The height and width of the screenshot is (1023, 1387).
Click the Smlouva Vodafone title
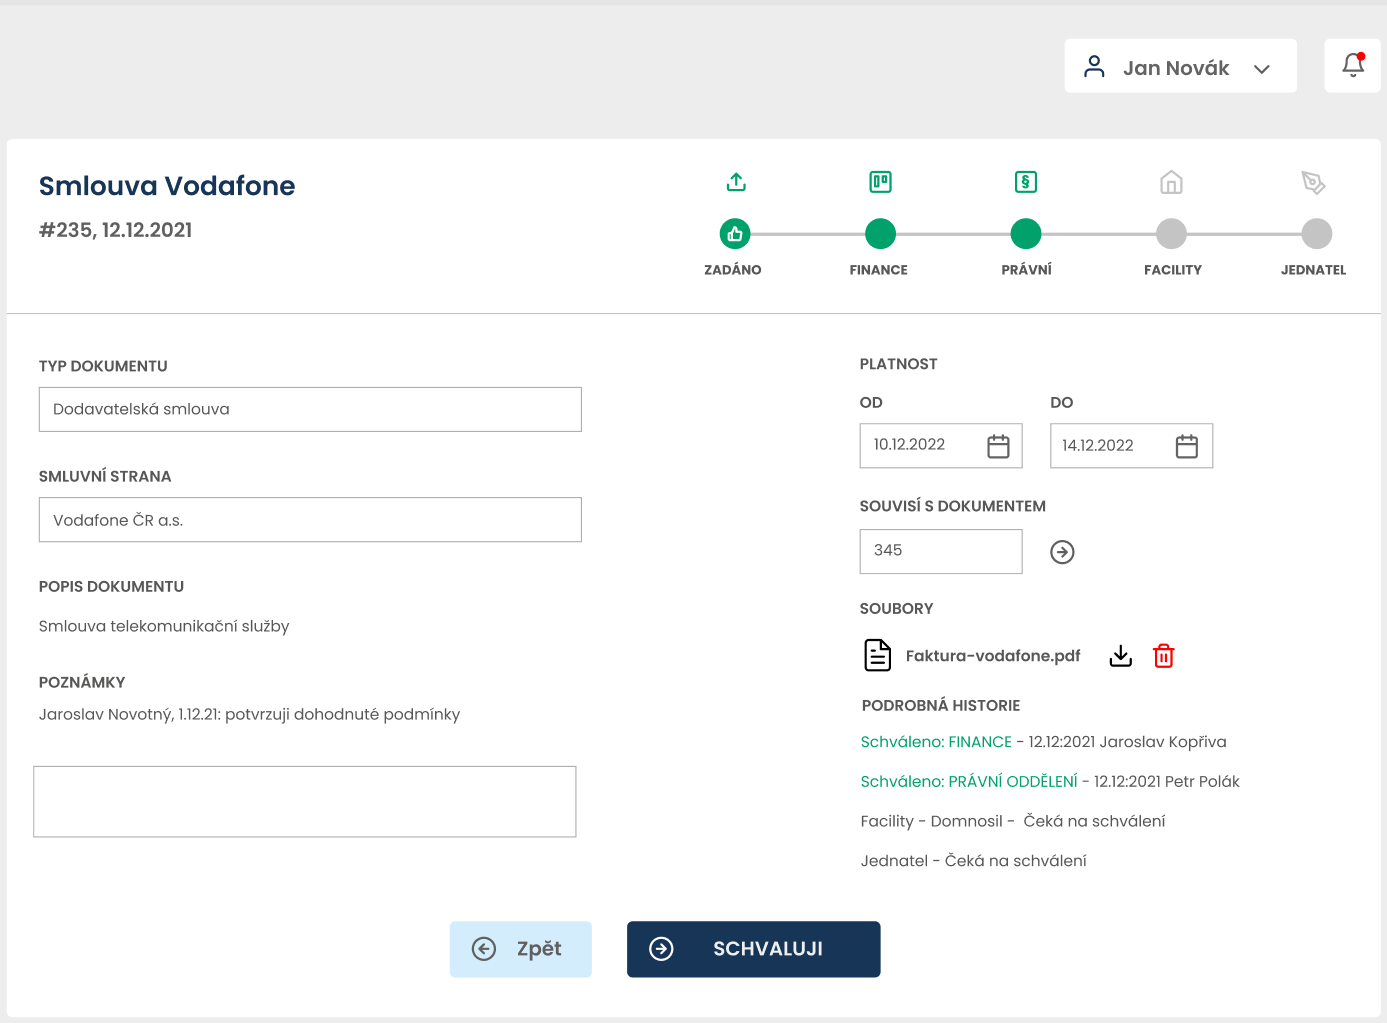coord(167,186)
